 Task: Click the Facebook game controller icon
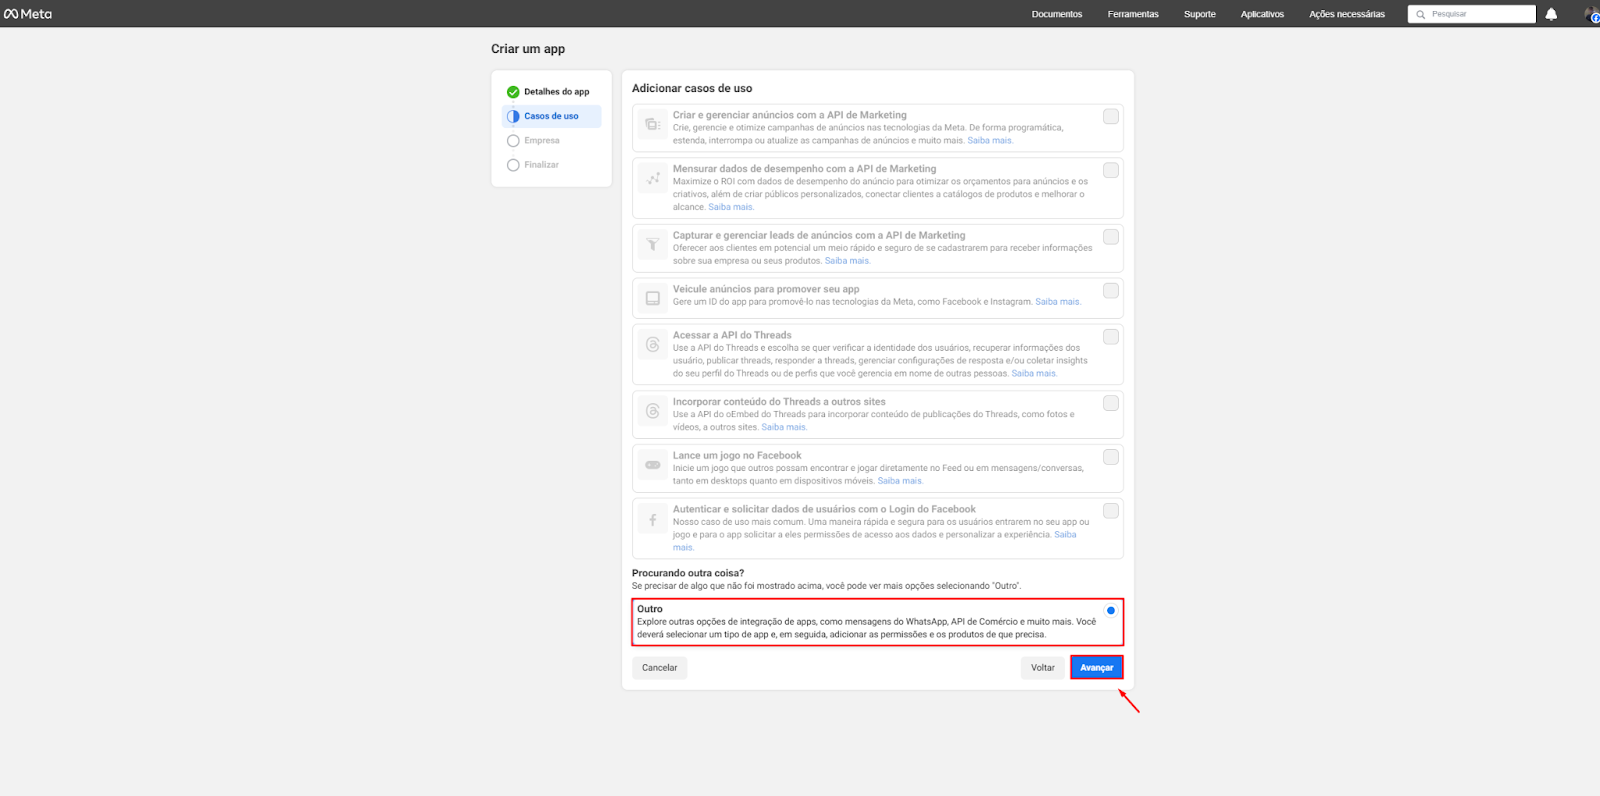click(653, 465)
